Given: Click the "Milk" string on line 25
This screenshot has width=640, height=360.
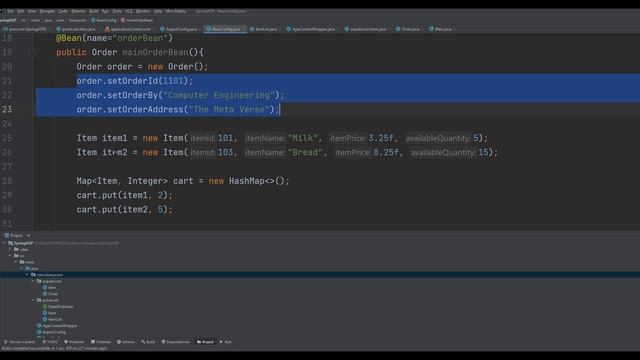Looking at the screenshot, I should point(303,138).
